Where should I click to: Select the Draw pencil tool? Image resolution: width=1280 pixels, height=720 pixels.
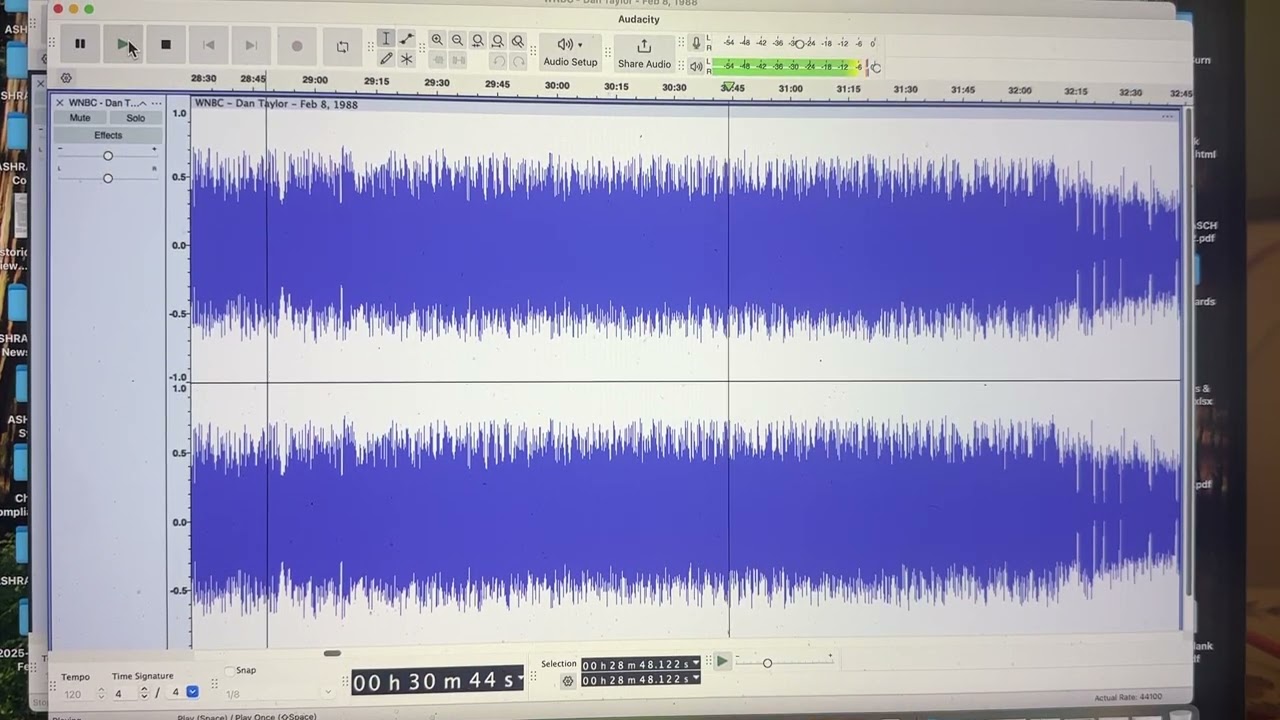(x=386, y=59)
